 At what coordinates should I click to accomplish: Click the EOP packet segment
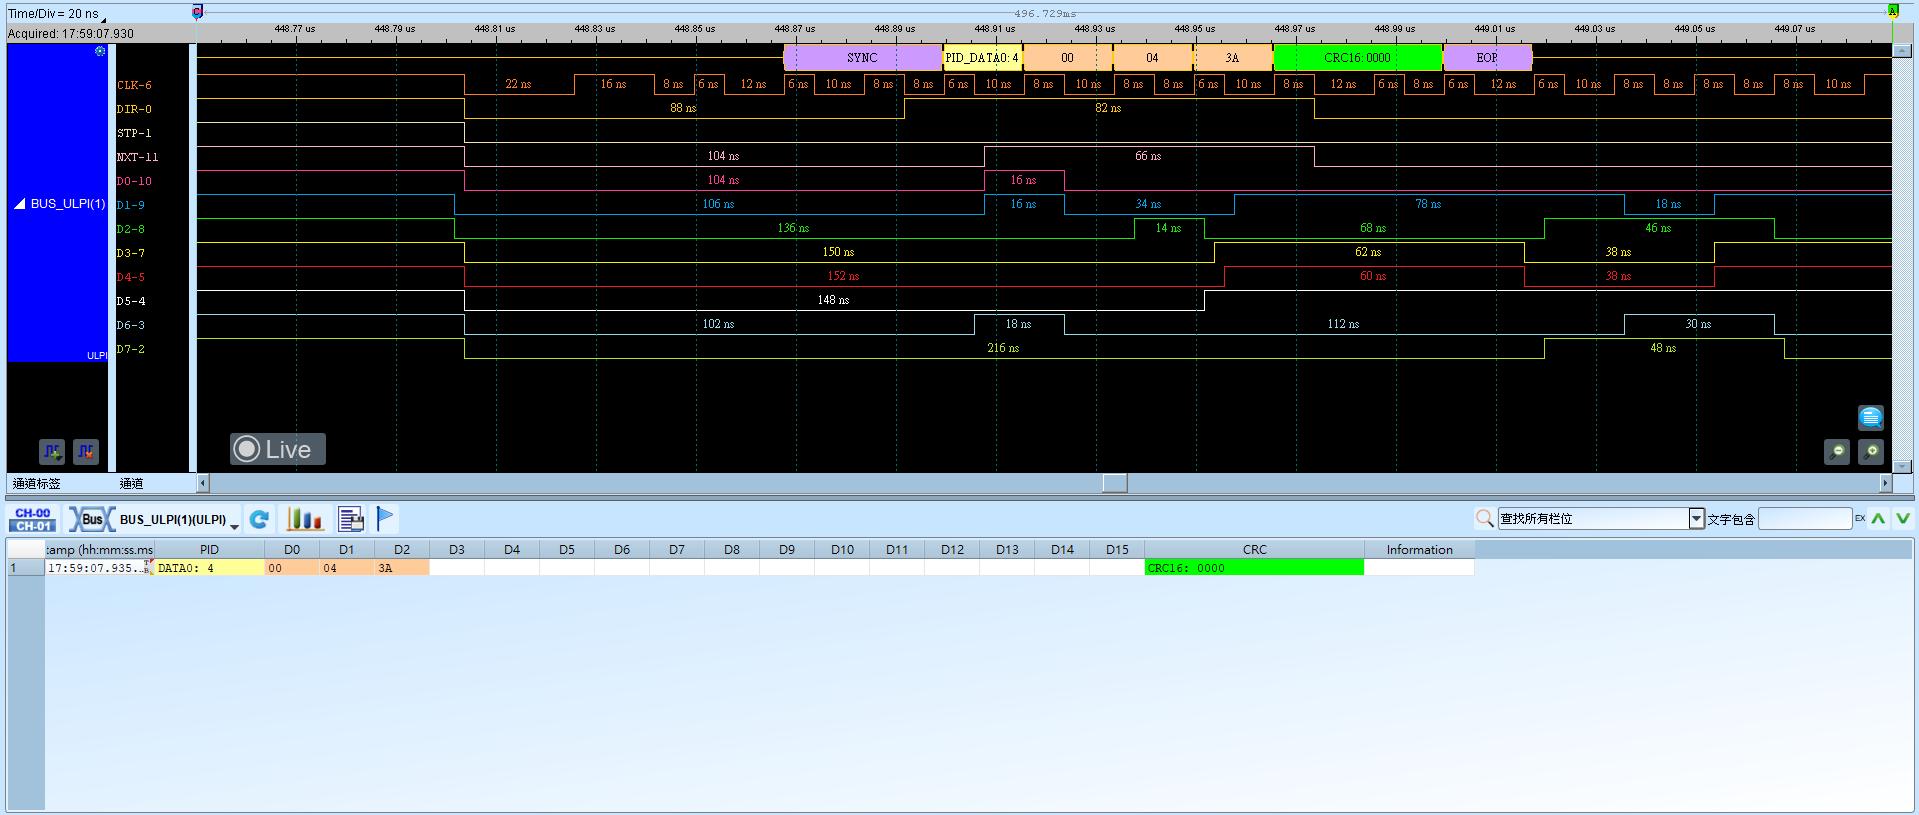(1488, 58)
